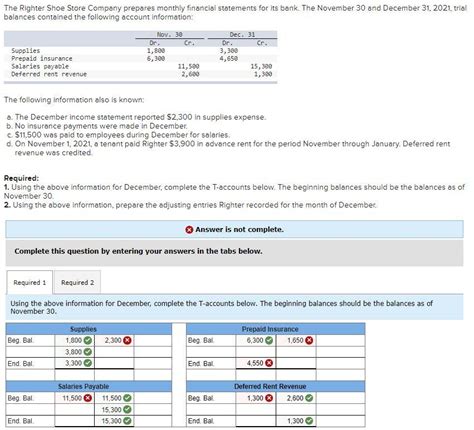Image resolution: width=474 pixels, height=430 pixels.
Task: Click the Supplies ending balance 3,300 field
Action: pos(75,363)
